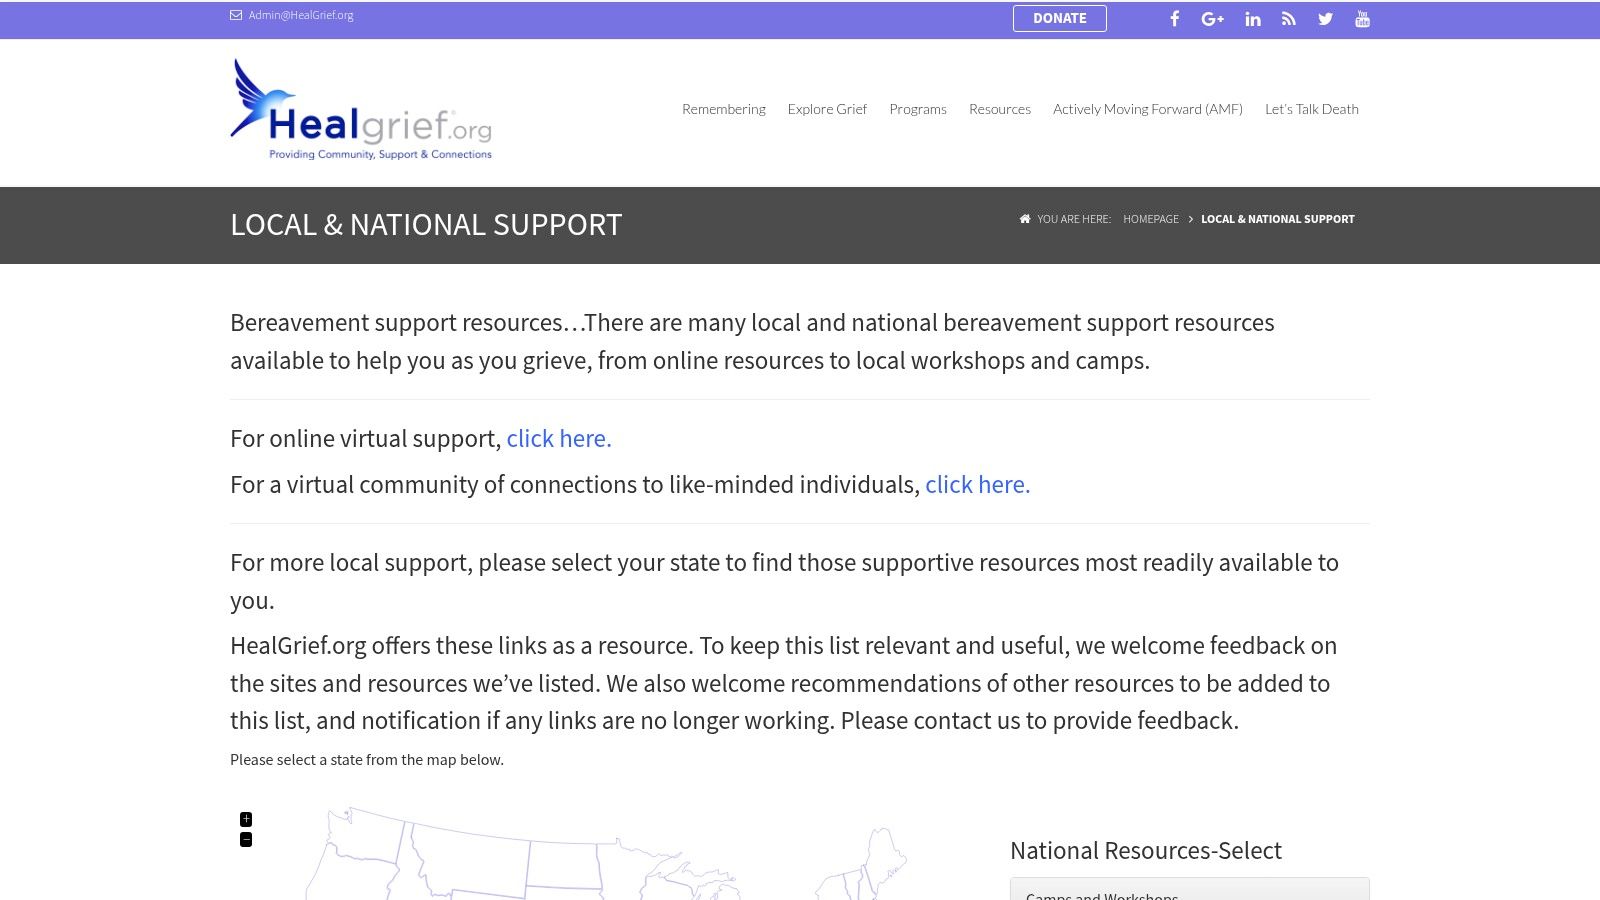Select the Remembering menu item
Image resolution: width=1600 pixels, height=900 pixels.
pos(724,109)
